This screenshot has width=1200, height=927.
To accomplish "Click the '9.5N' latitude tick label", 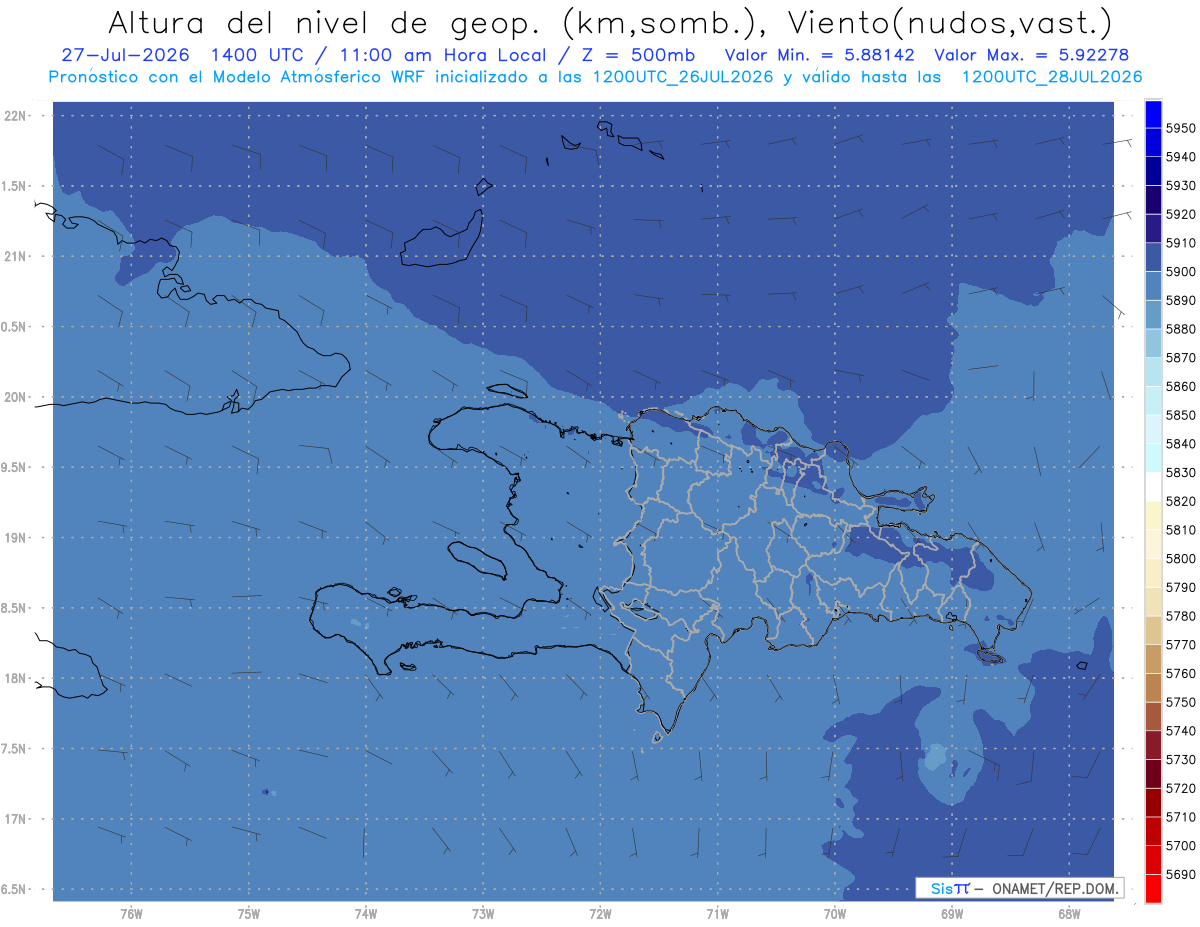I will (x=14, y=467).
